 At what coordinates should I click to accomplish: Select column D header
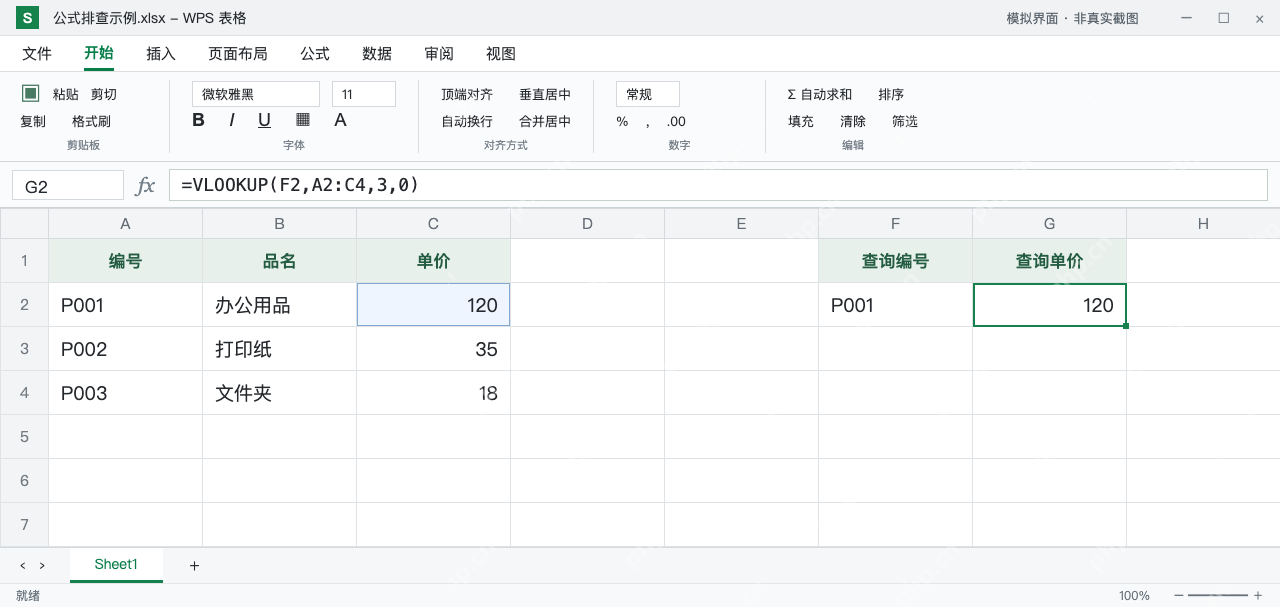pos(588,223)
